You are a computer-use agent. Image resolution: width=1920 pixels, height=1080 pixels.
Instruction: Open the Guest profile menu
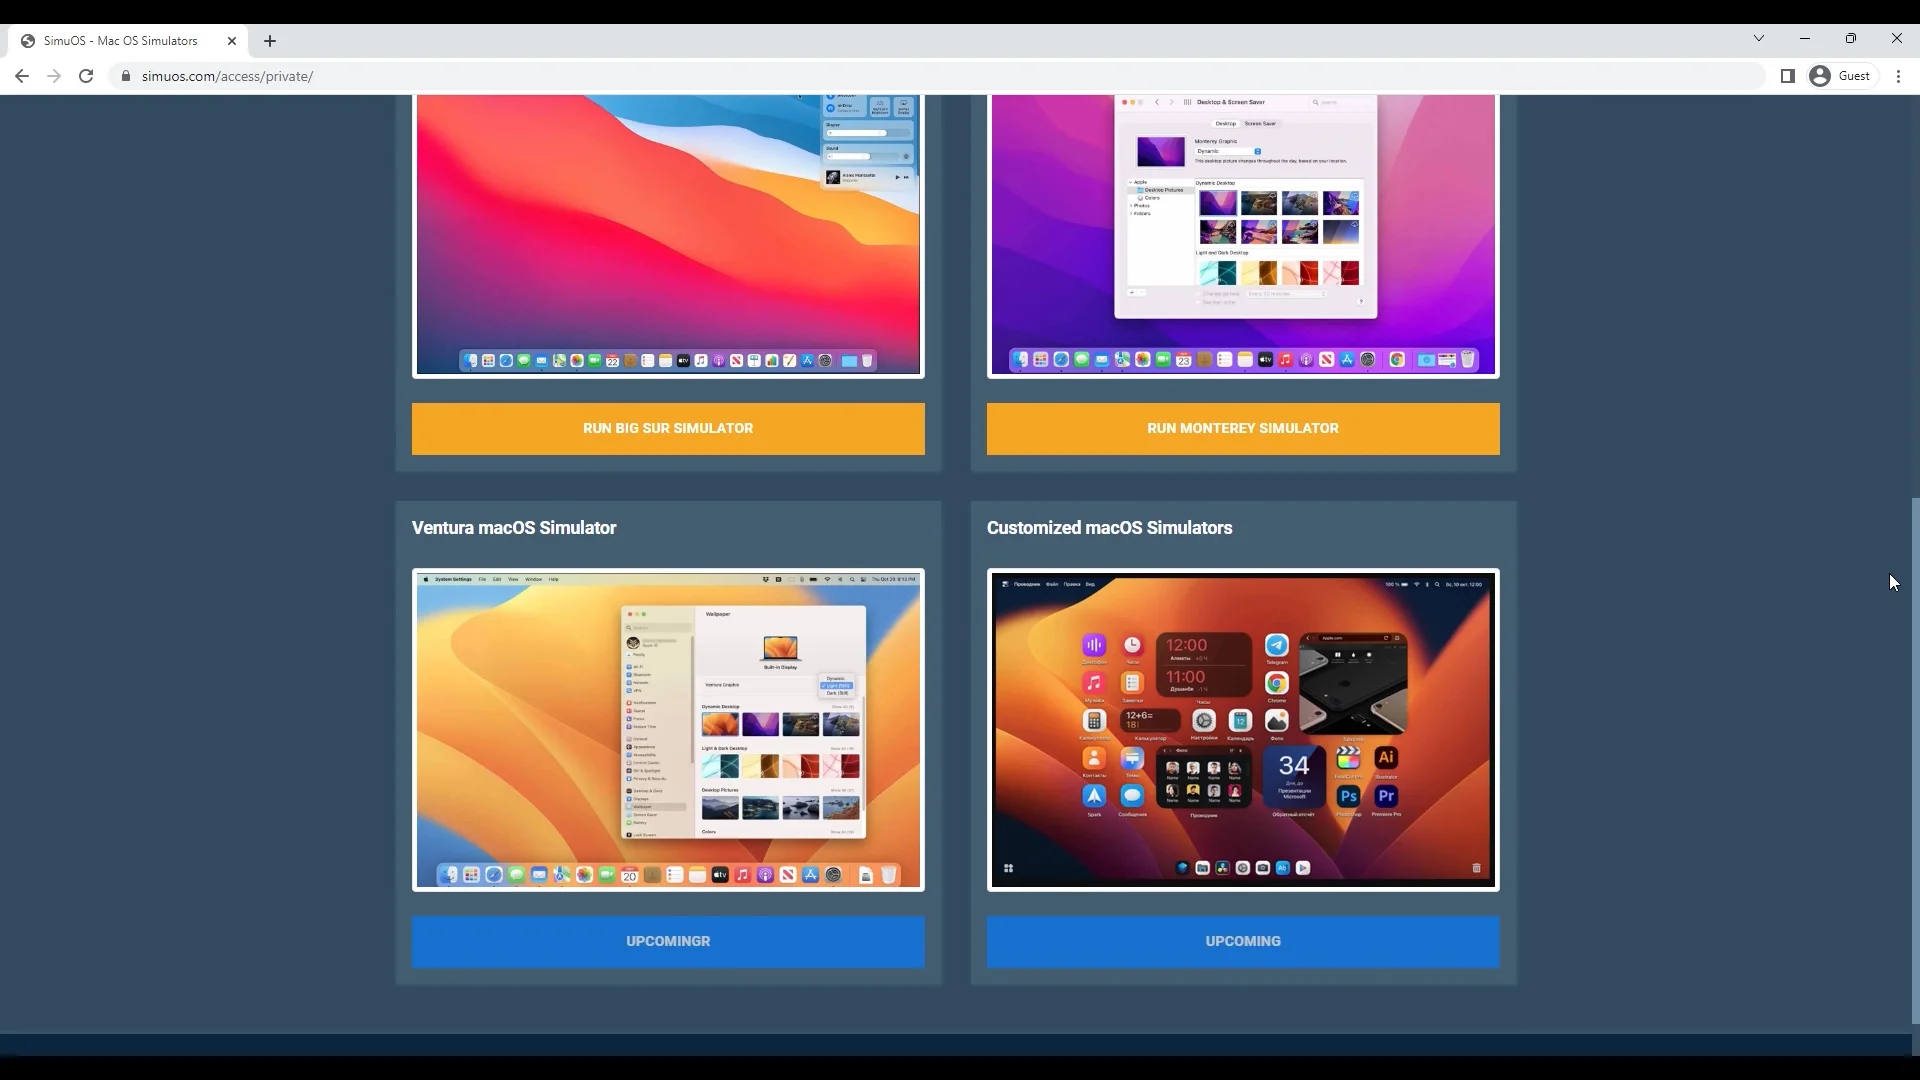point(1842,76)
